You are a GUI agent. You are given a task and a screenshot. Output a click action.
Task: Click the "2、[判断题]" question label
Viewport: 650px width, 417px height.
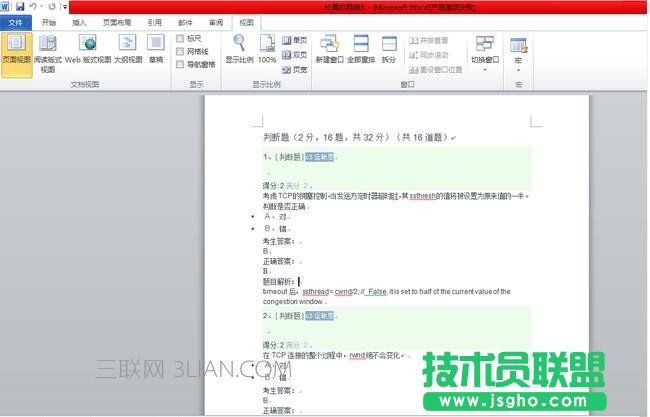(x=284, y=316)
